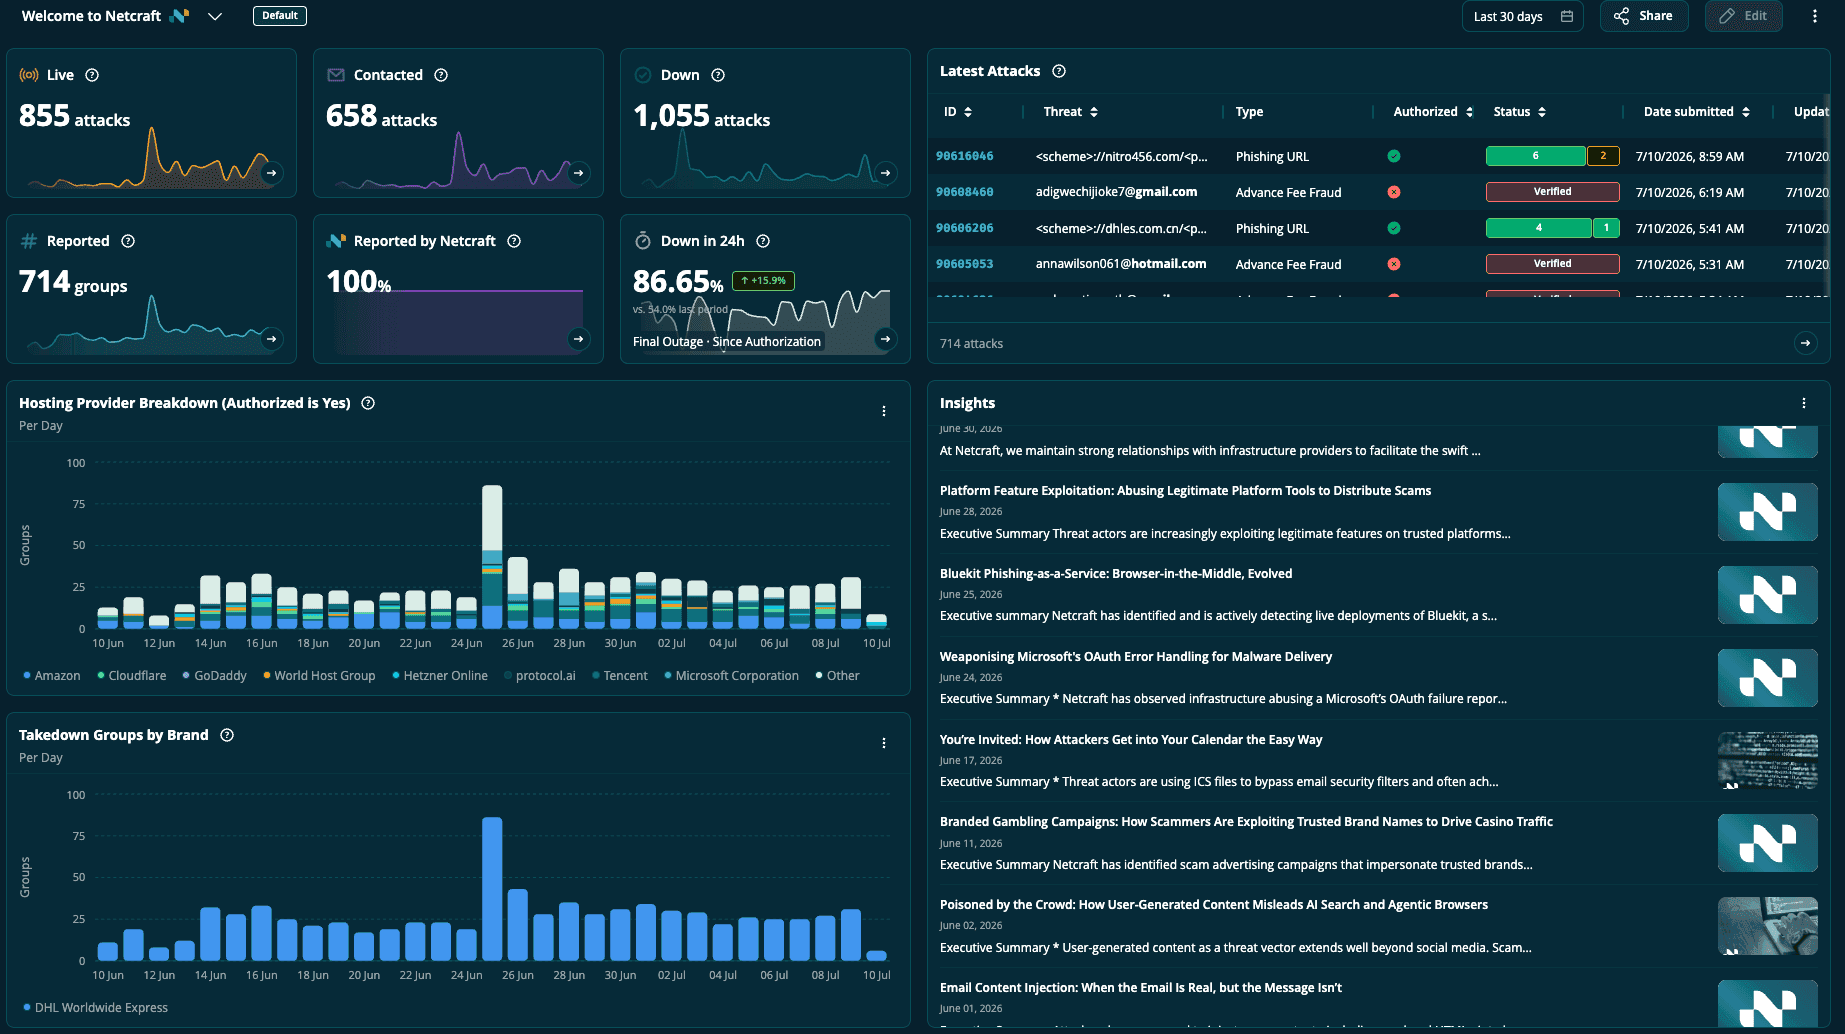Toggle Cloudflare series in chart legend
This screenshot has height=1034, width=1845.
pos(131,676)
